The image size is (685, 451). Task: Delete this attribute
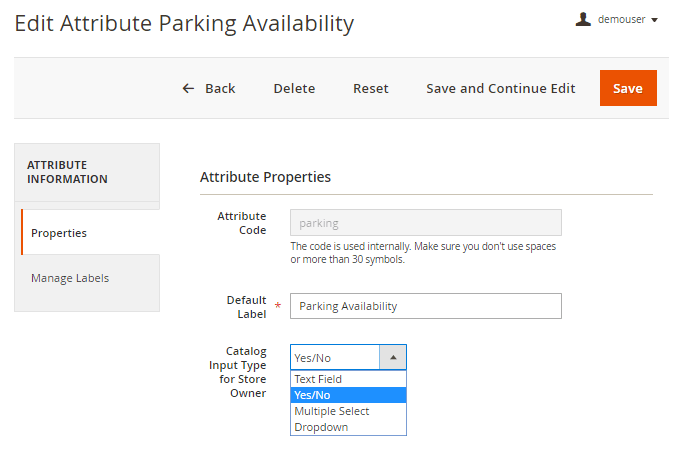[x=294, y=88]
